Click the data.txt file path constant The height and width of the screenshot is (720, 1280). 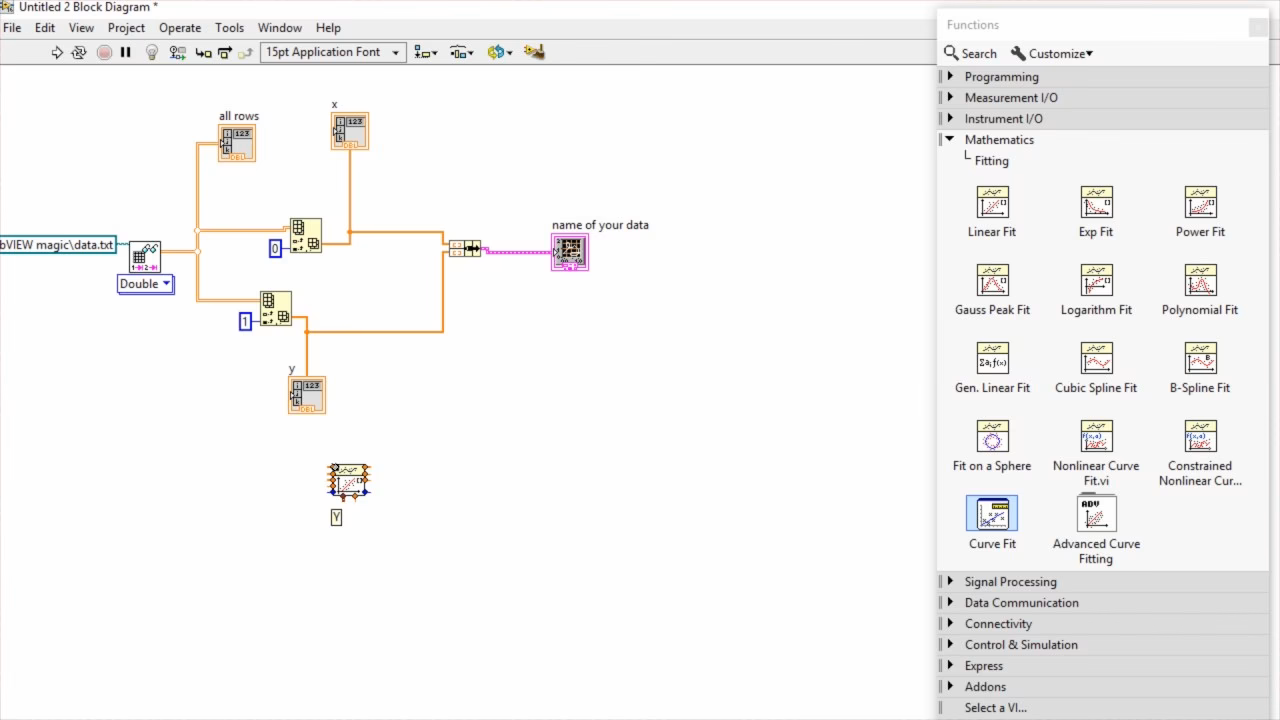coord(55,244)
